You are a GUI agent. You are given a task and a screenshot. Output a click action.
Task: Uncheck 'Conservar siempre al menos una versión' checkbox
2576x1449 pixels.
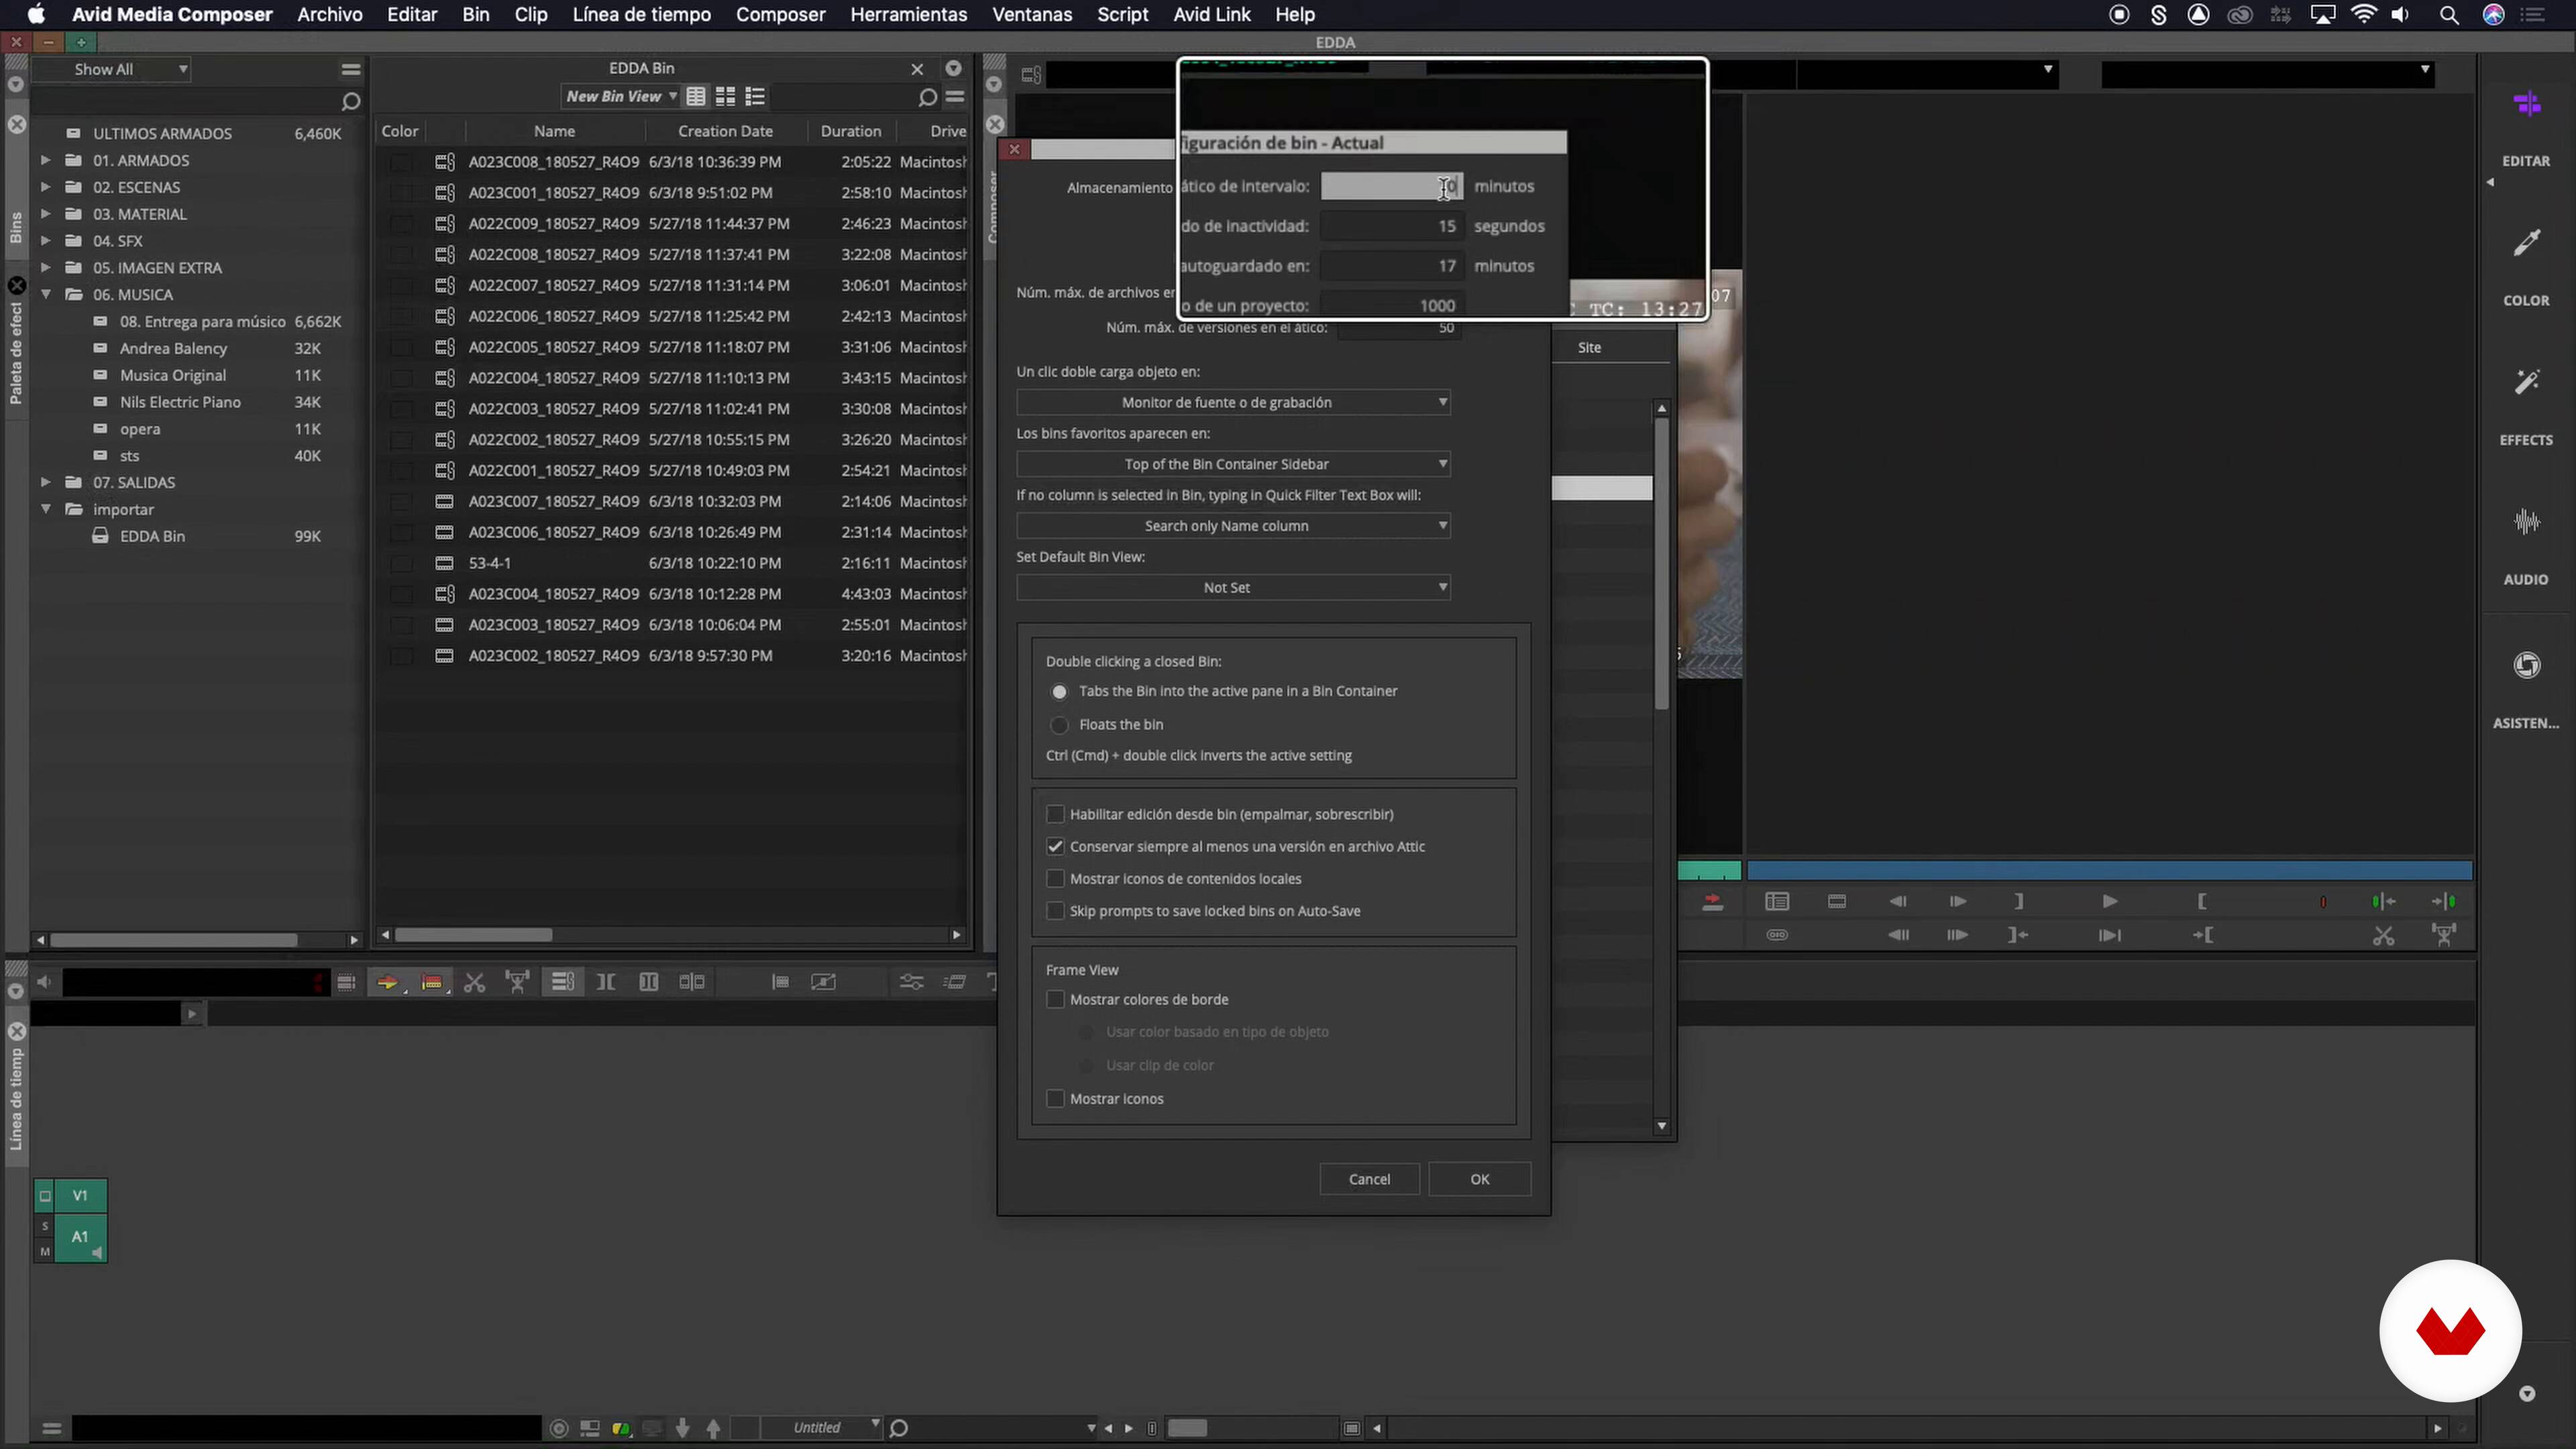pos(1055,847)
